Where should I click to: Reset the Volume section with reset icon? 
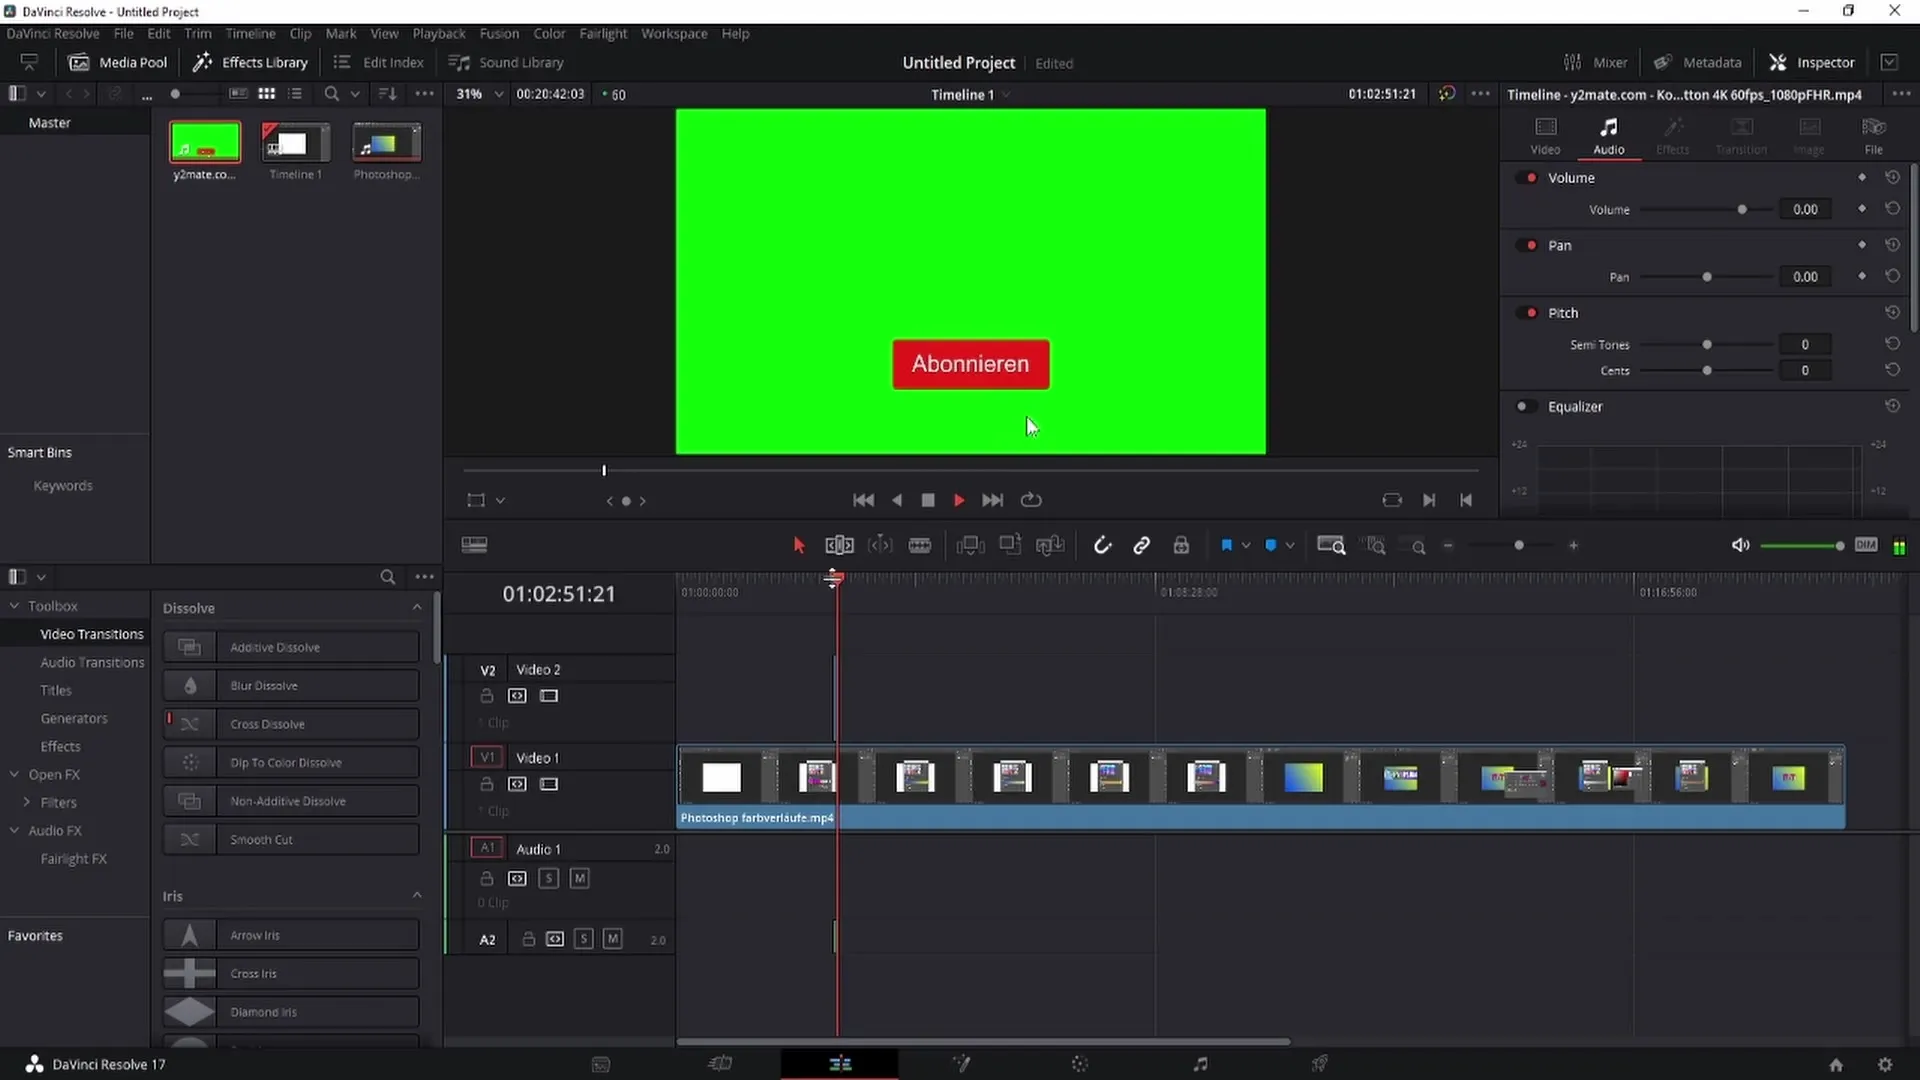[x=1892, y=178]
